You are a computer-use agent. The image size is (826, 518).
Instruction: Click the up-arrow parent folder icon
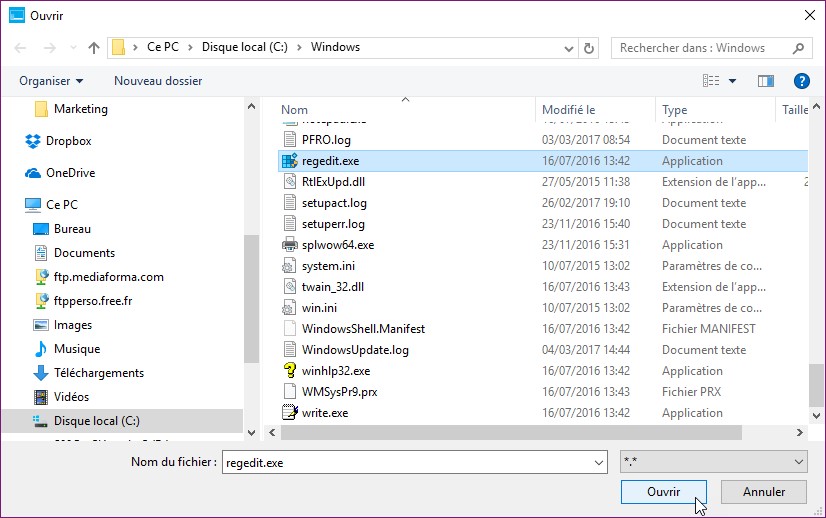point(94,47)
